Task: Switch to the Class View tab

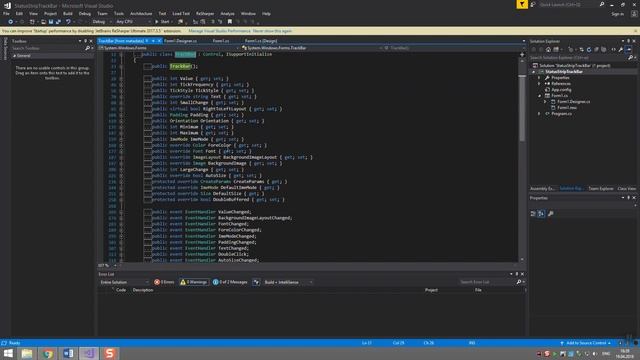Action: 627,189
